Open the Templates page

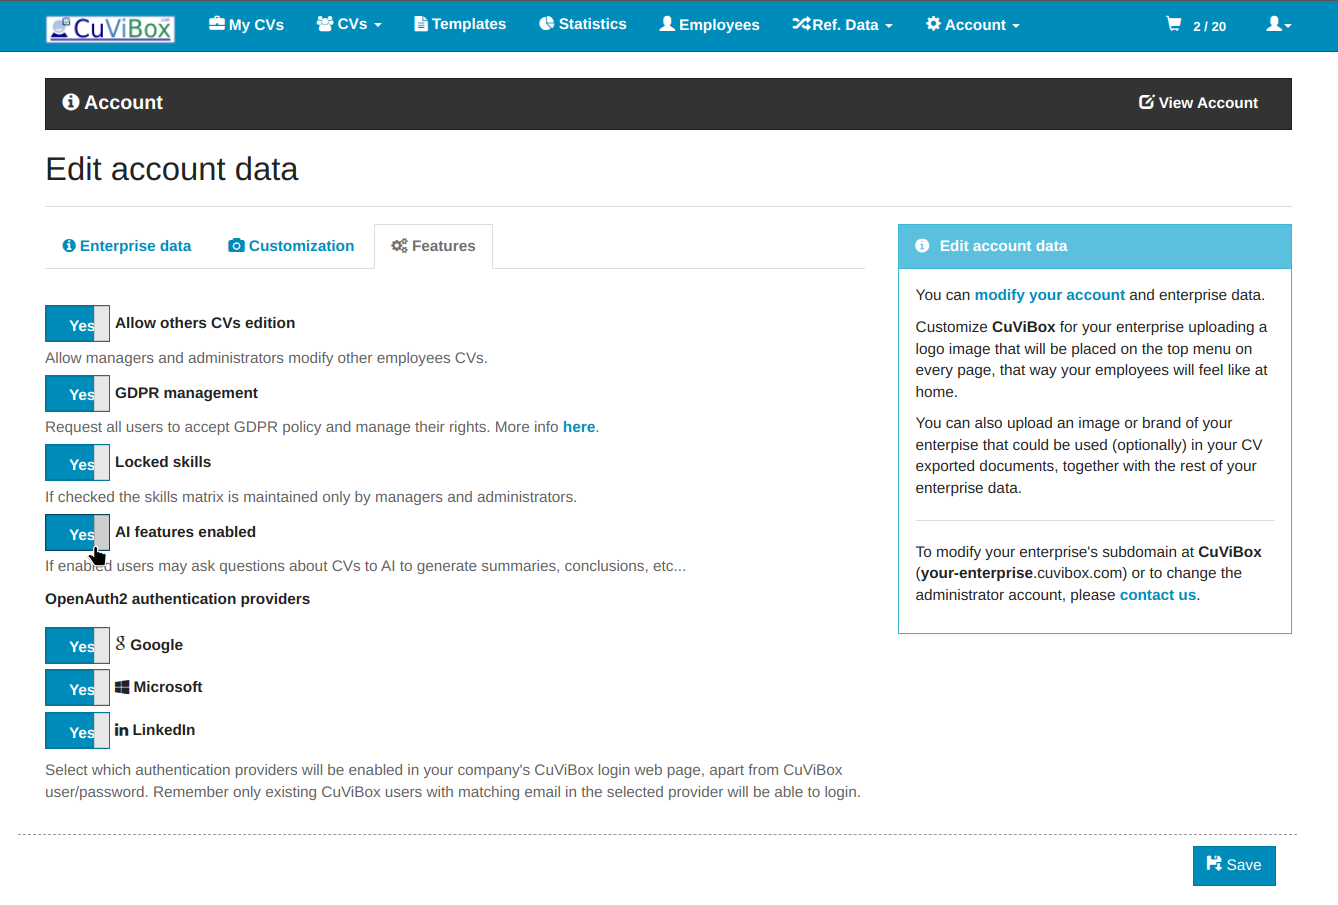460,24
